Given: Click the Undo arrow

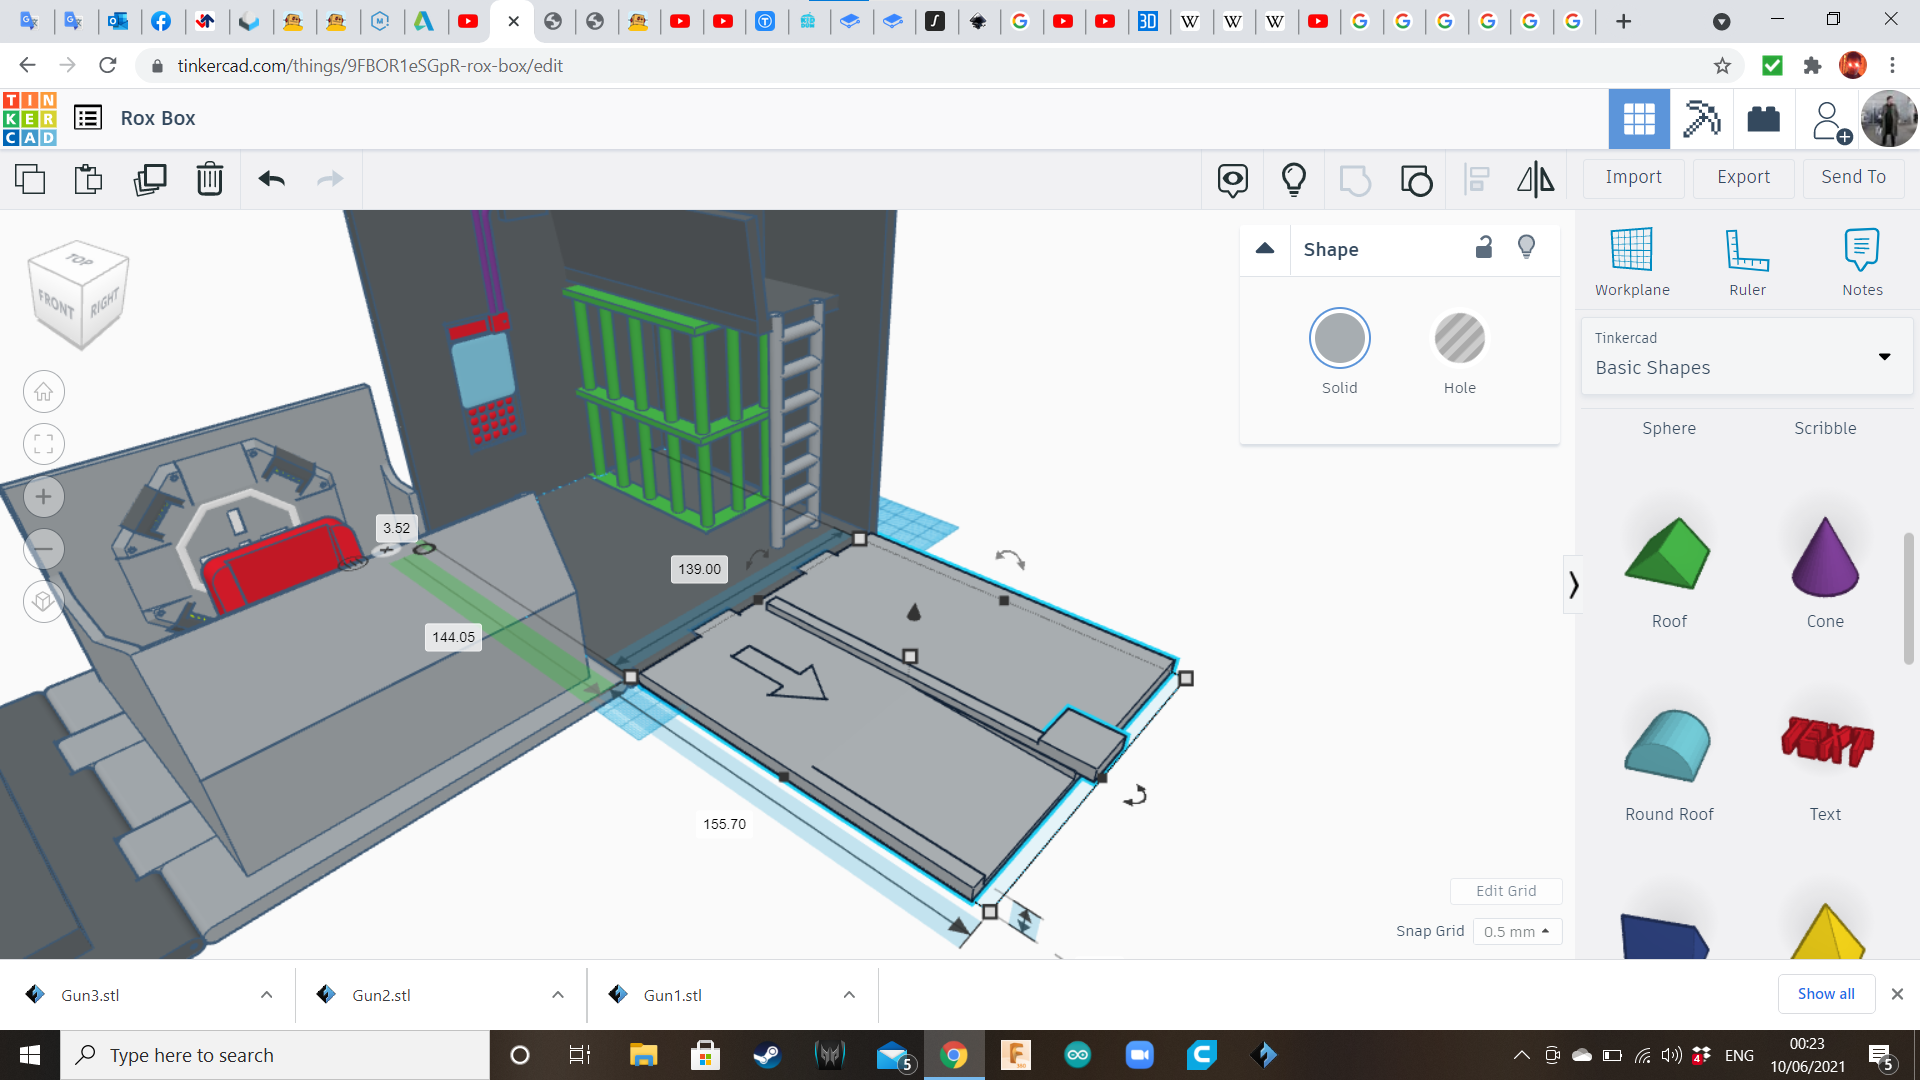Looking at the screenshot, I should pyautogui.click(x=272, y=180).
